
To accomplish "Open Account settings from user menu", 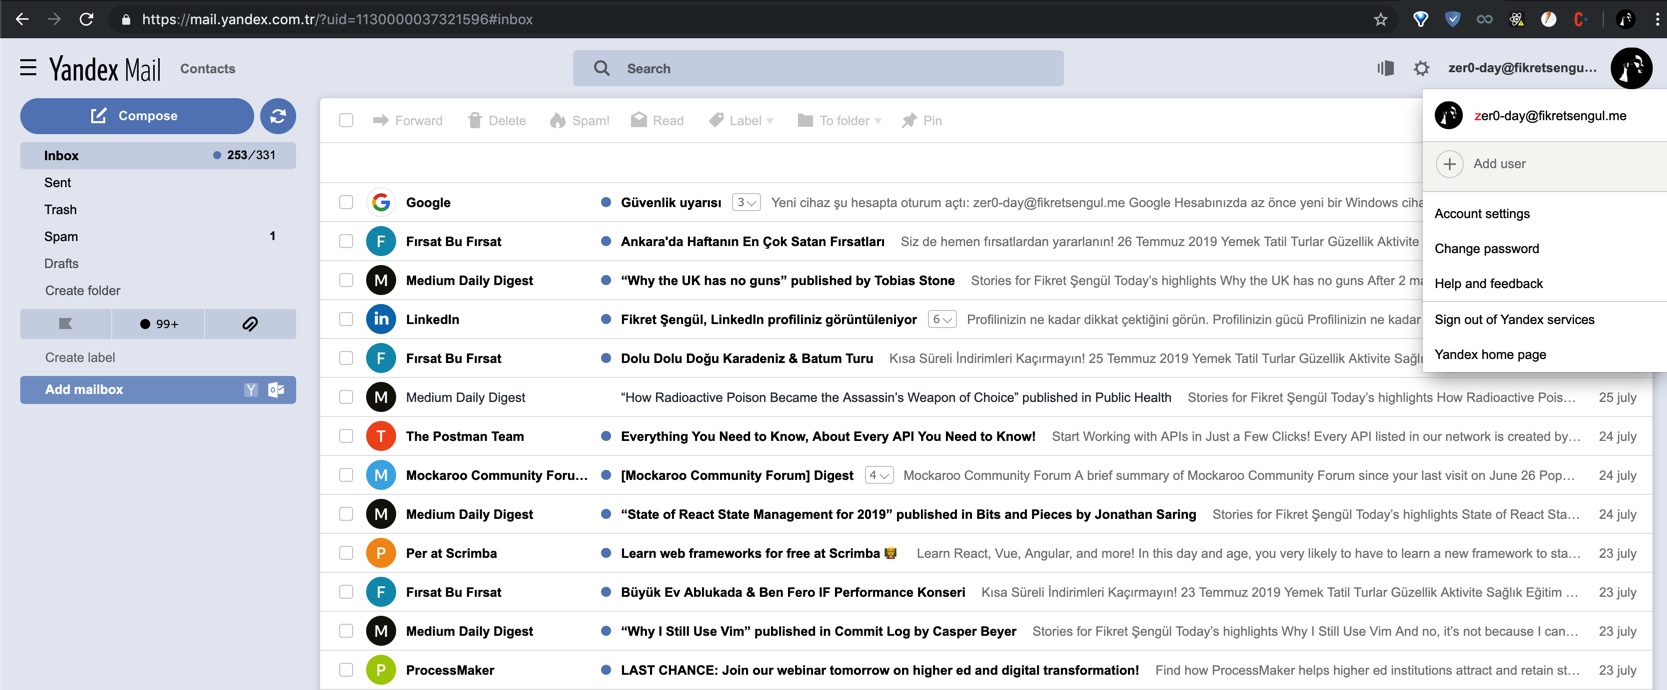I will [1482, 214].
